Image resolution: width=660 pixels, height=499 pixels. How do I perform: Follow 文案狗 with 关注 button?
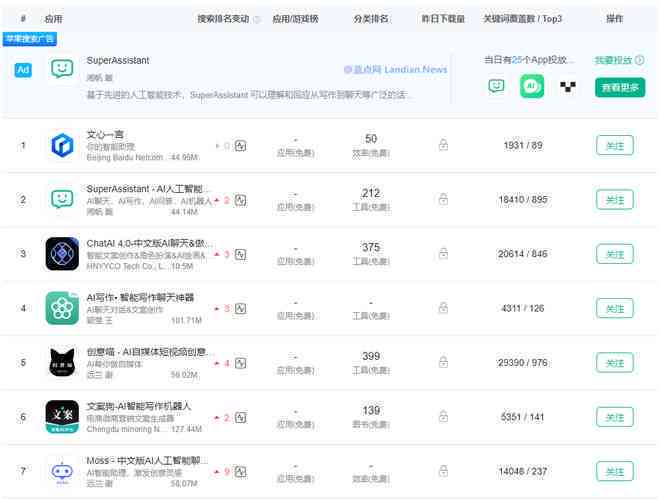(x=615, y=417)
